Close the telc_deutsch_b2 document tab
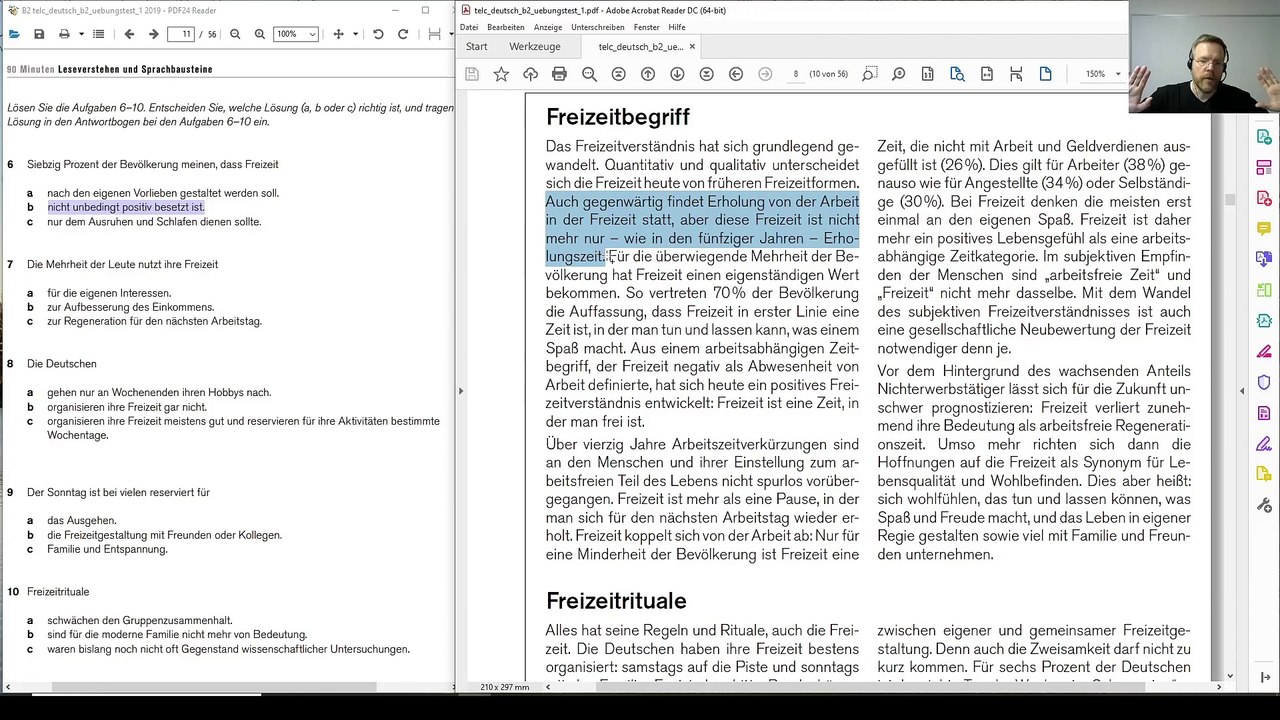The width and height of the screenshot is (1280, 720). [x=692, y=47]
